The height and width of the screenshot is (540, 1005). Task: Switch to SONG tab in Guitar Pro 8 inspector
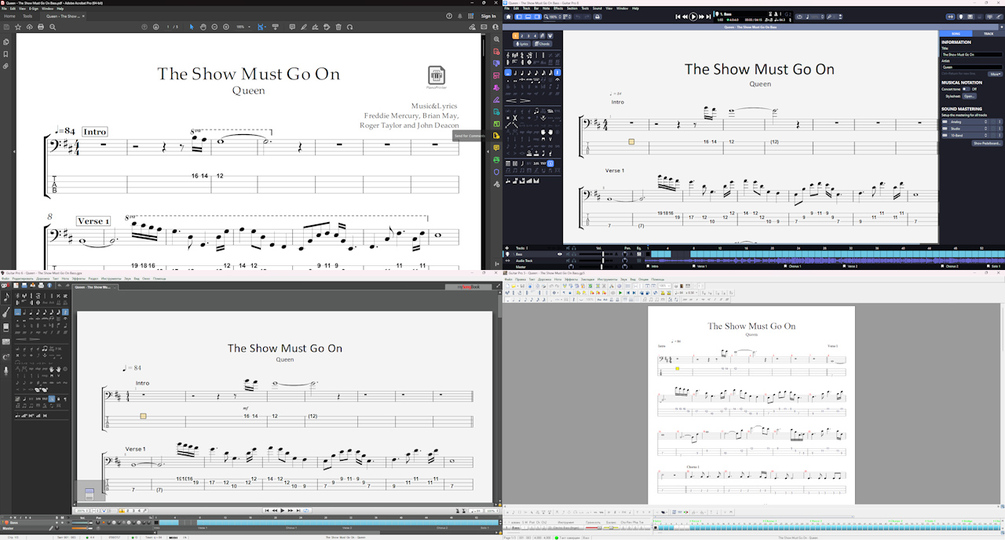[956, 33]
